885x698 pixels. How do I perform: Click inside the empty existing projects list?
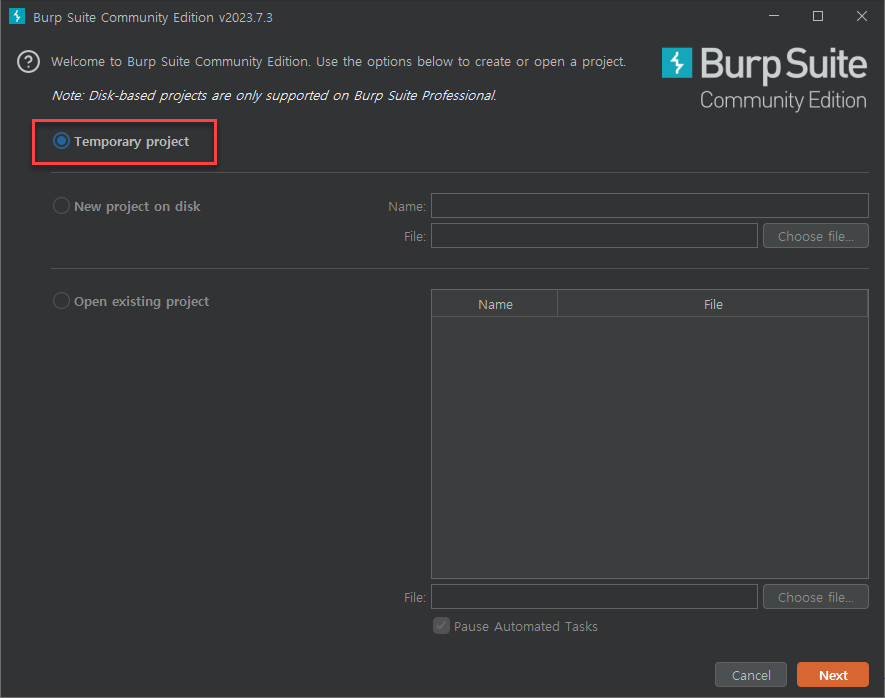point(650,447)
